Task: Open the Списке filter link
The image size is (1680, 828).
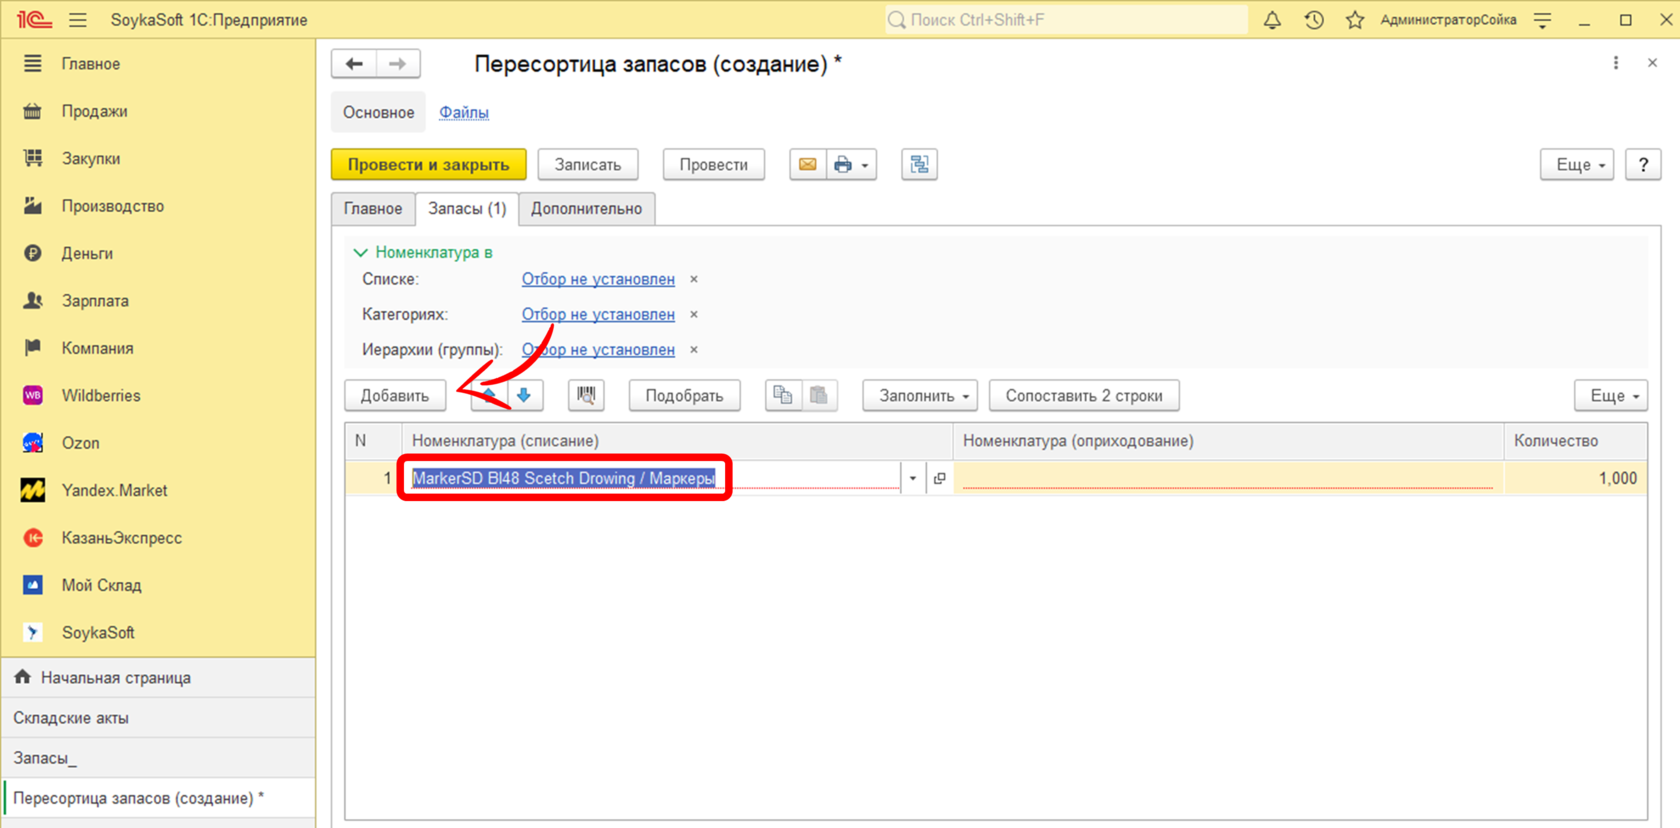Action: tap(598, 280)
